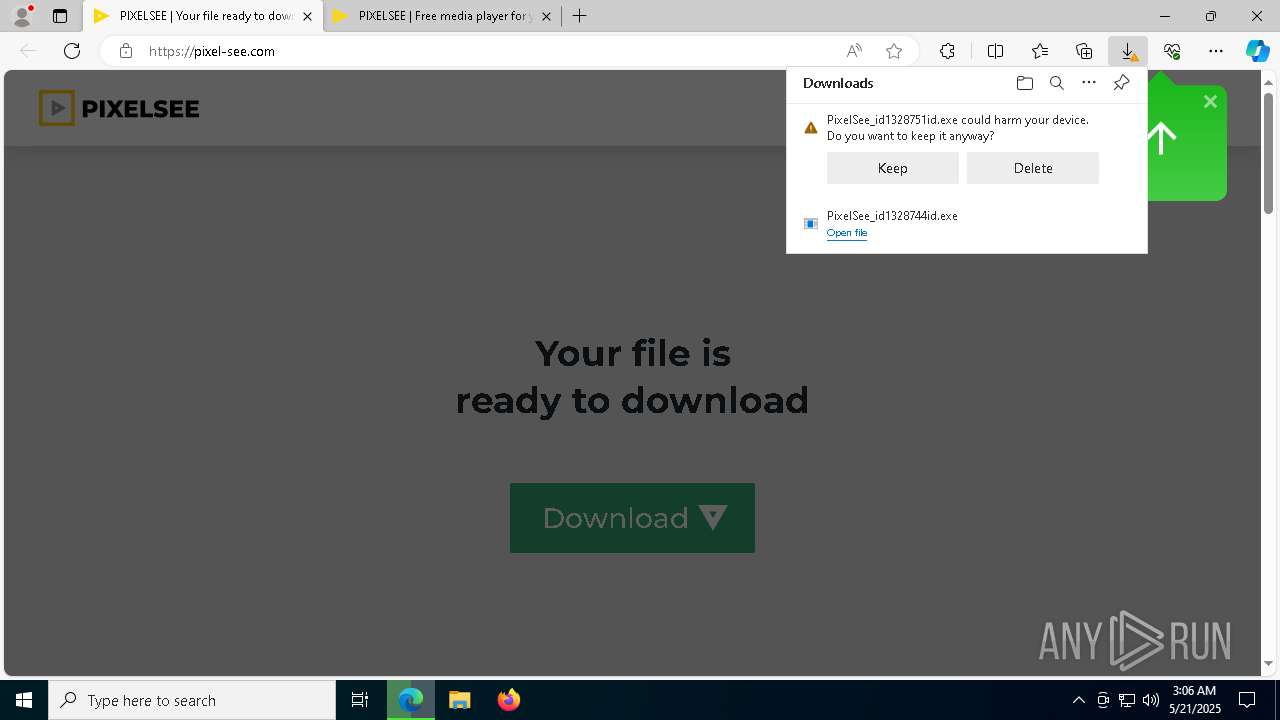Close the green arrow popup
Image resolution: width=1280 pixels, height=720 pixels.
1210,101
